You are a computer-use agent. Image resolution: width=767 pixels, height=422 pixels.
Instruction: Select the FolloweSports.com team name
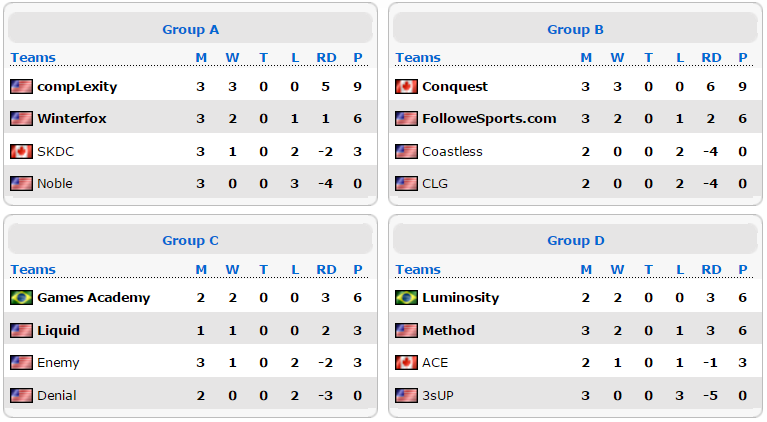(489, 119)
